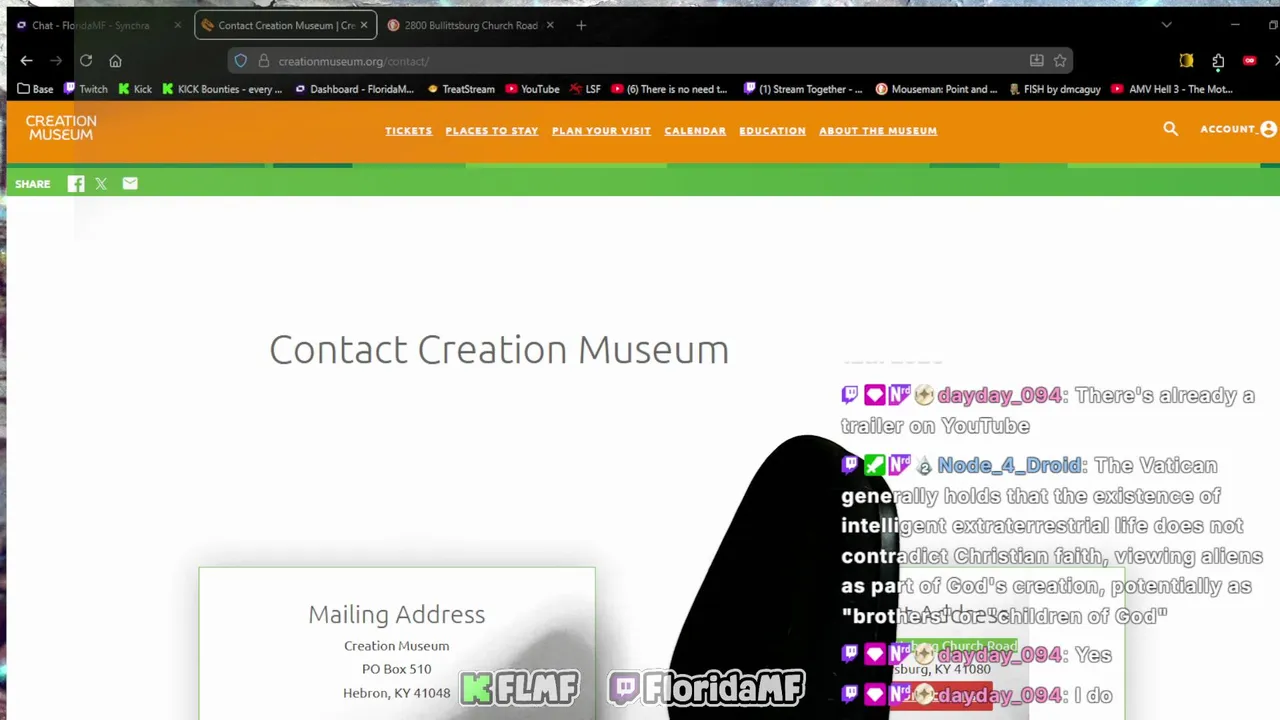
Task: Click the 'PO Box 510' text line
Action: (396, 669)
